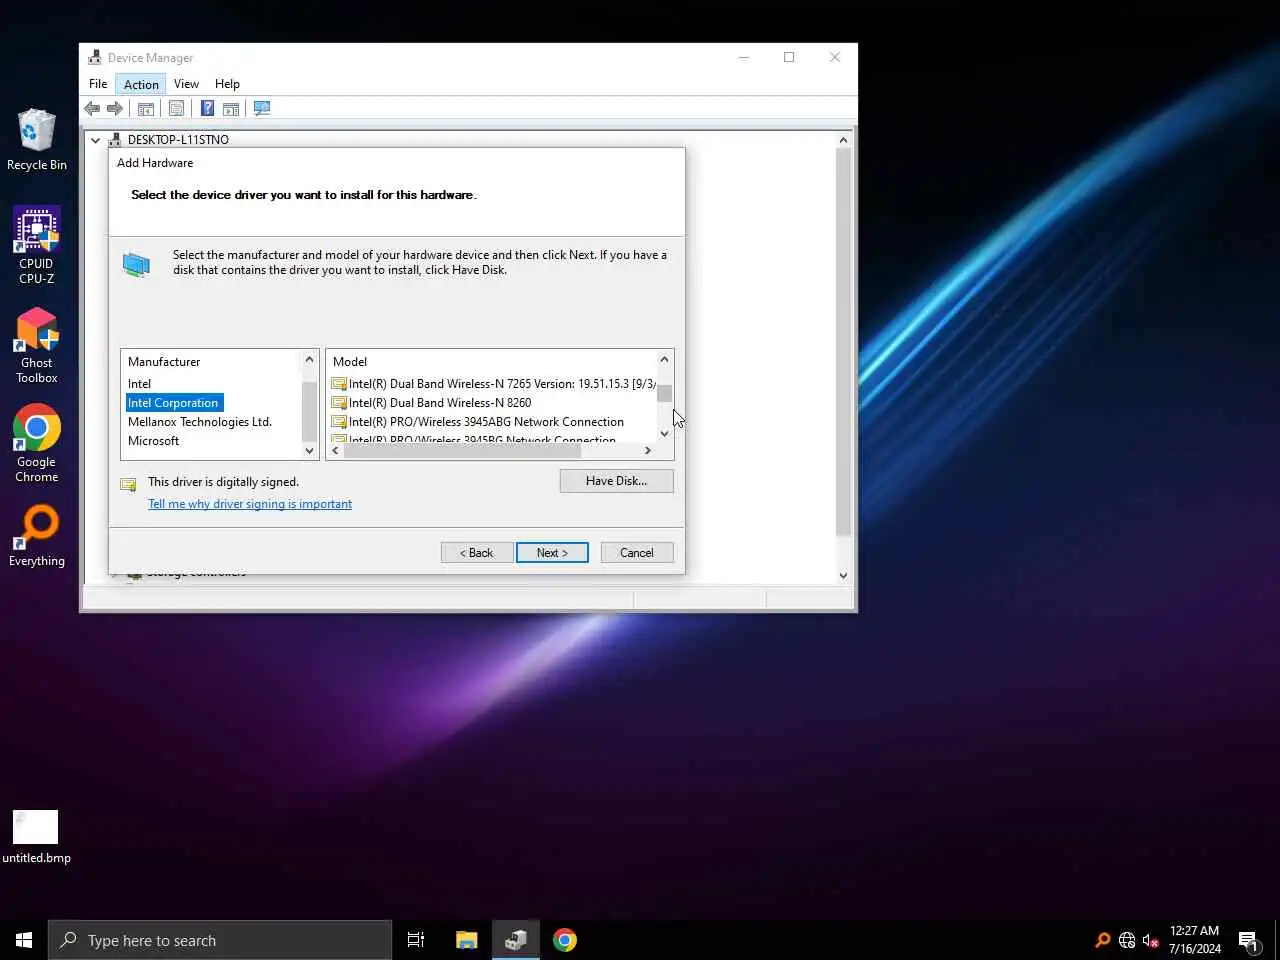Click the Next button in the wizard

pos(552,553)
